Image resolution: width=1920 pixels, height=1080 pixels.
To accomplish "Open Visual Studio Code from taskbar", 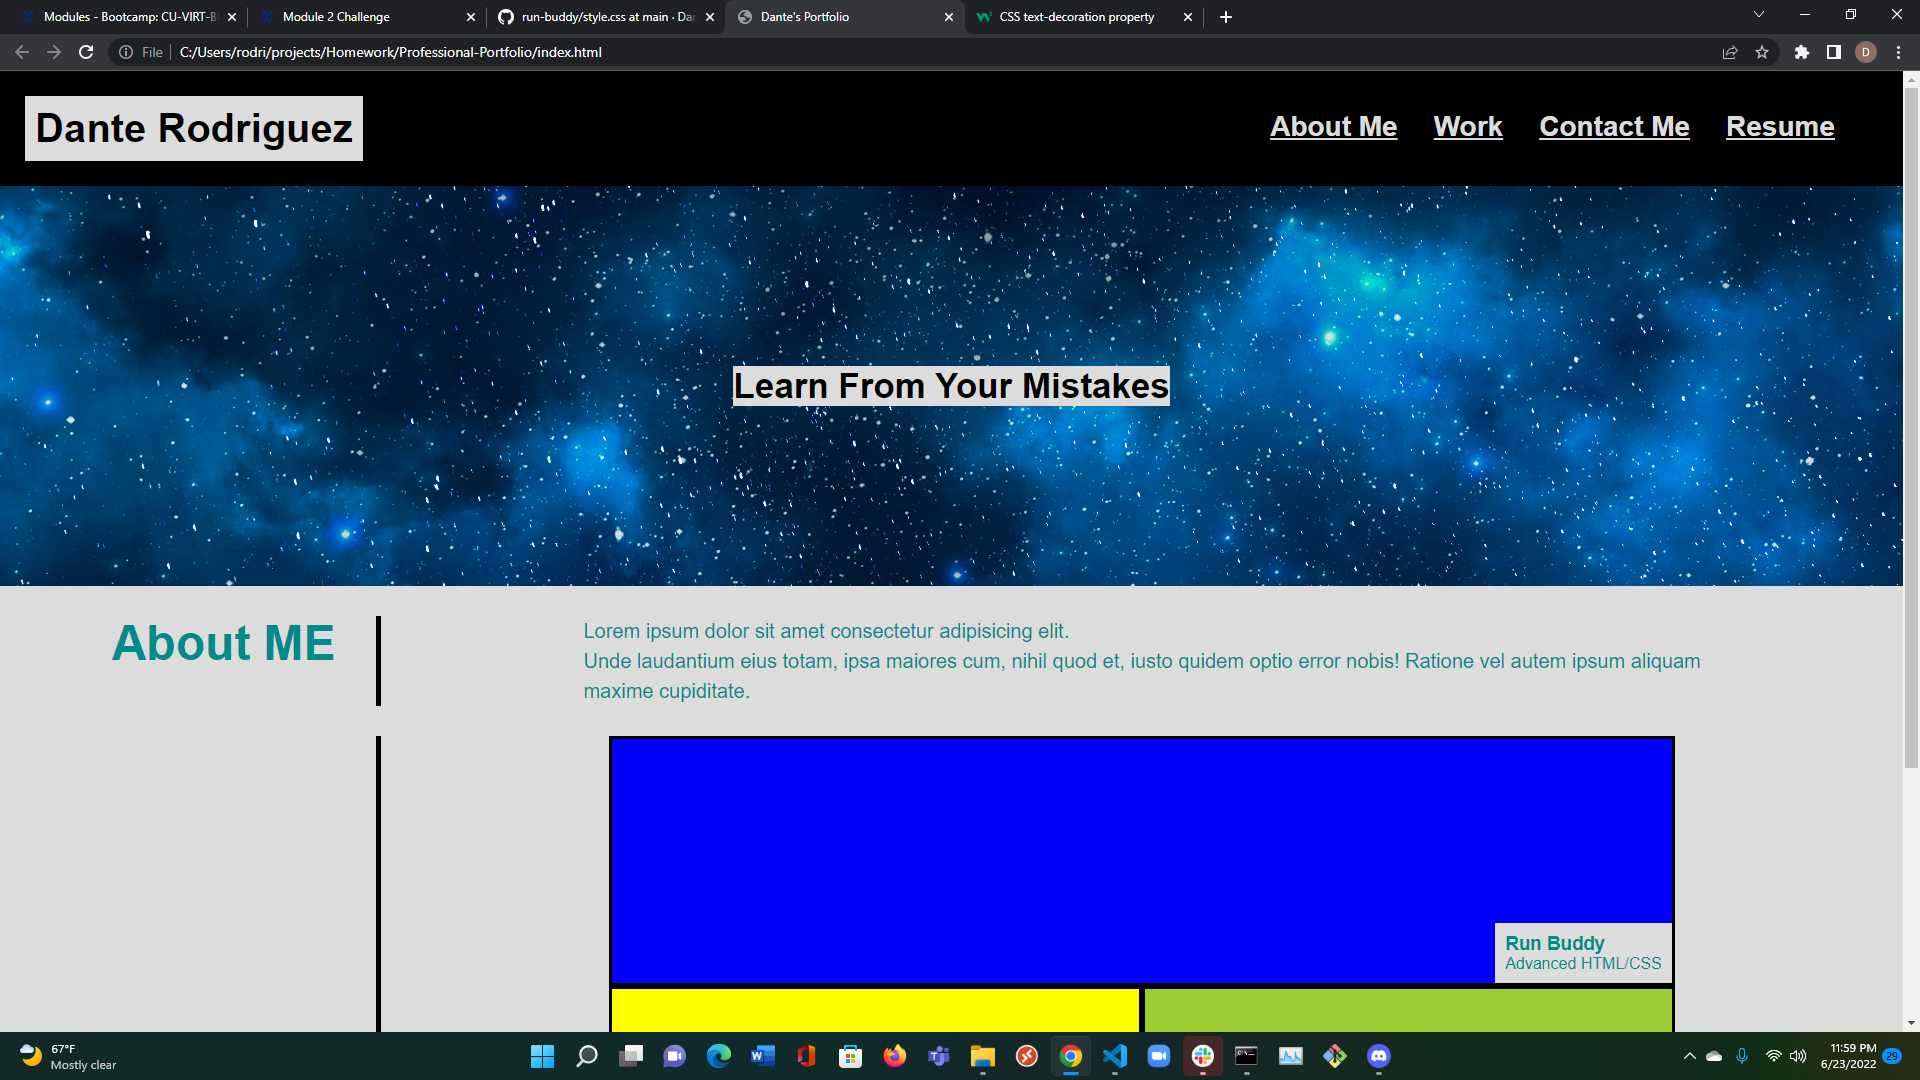I will (1114, 1056).
